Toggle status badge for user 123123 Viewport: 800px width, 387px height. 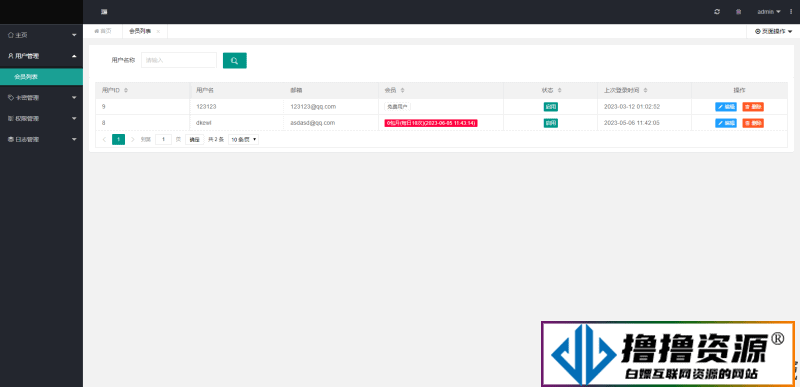[551, 107]
